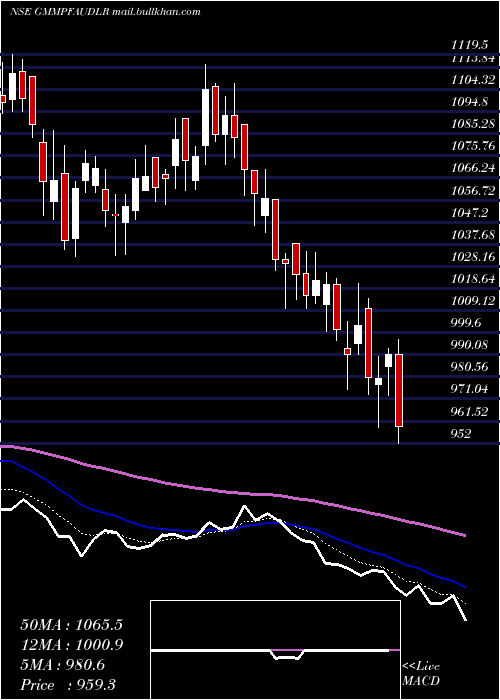500x700 pixels.
Task: Click the 961.52 price axis label
Action: pos(470,411)
